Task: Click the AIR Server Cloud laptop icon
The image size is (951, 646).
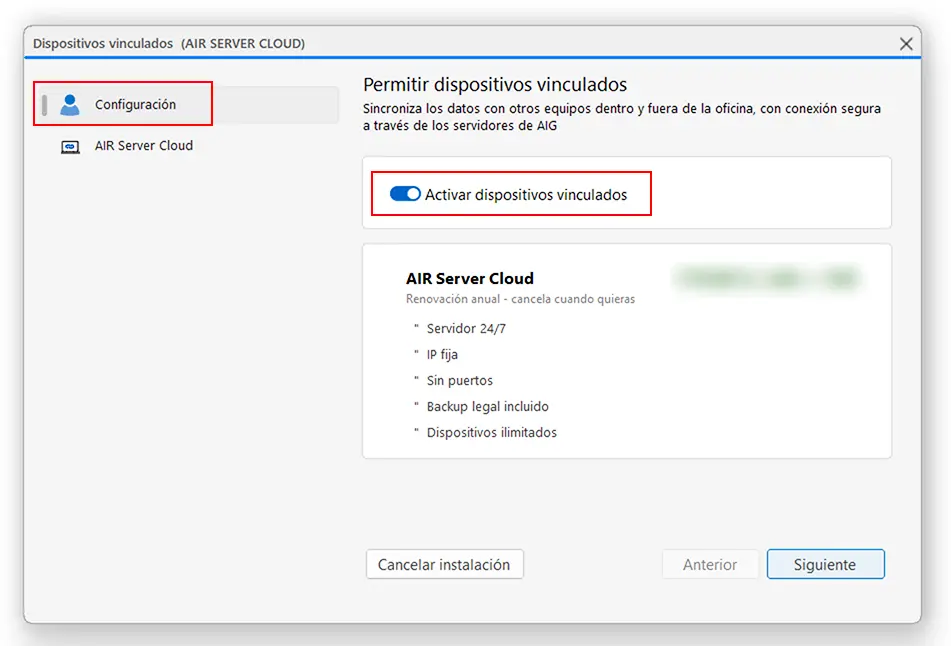Action: [x=70, y=147]
